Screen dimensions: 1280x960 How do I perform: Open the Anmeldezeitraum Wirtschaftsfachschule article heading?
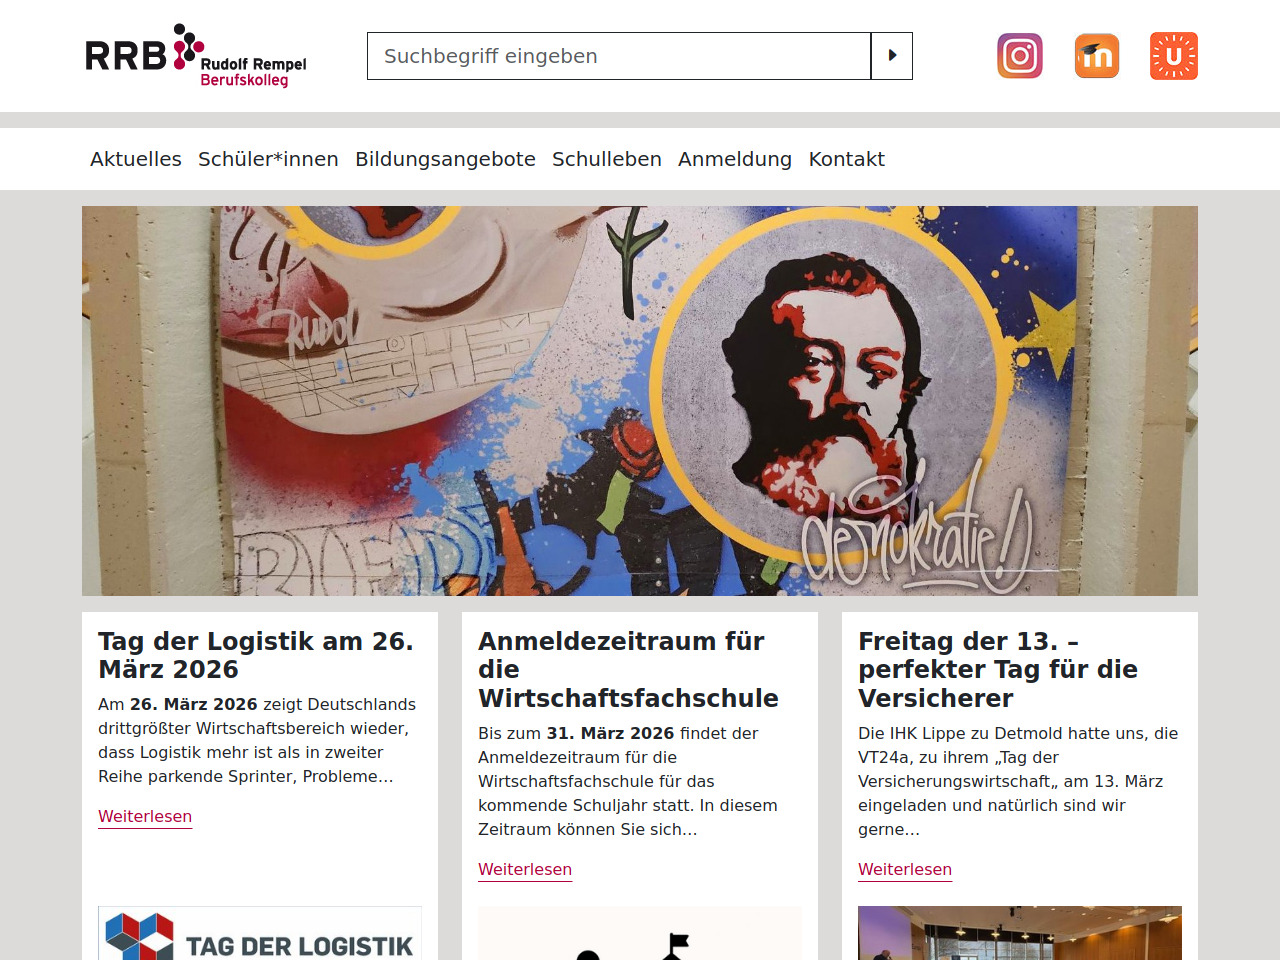(628, 670)
